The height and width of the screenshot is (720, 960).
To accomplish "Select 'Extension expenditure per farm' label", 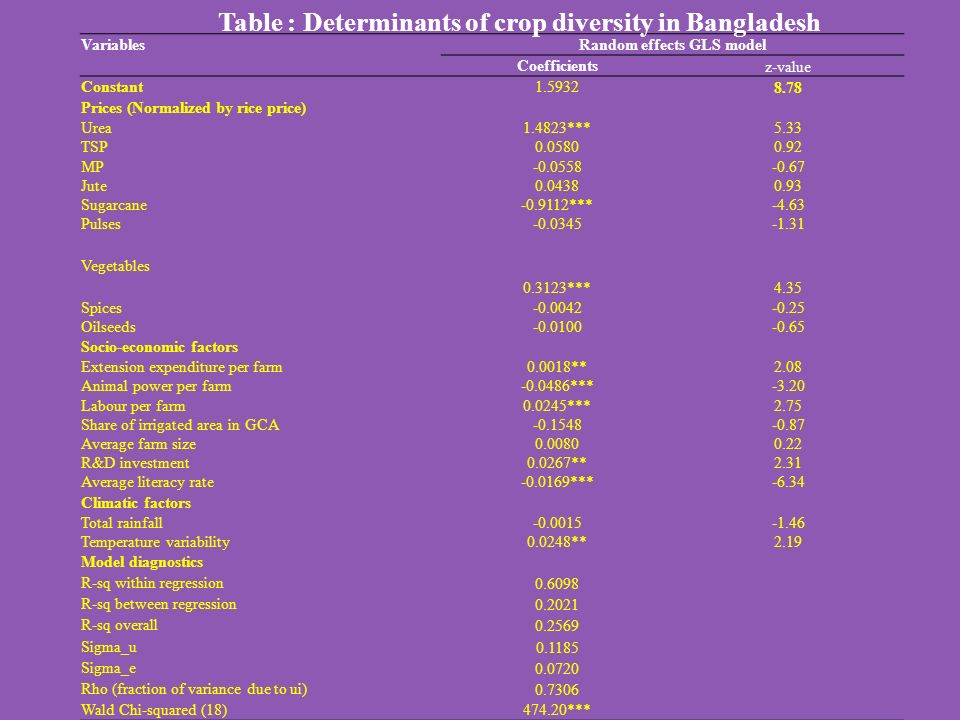I will tap(182, 367).
